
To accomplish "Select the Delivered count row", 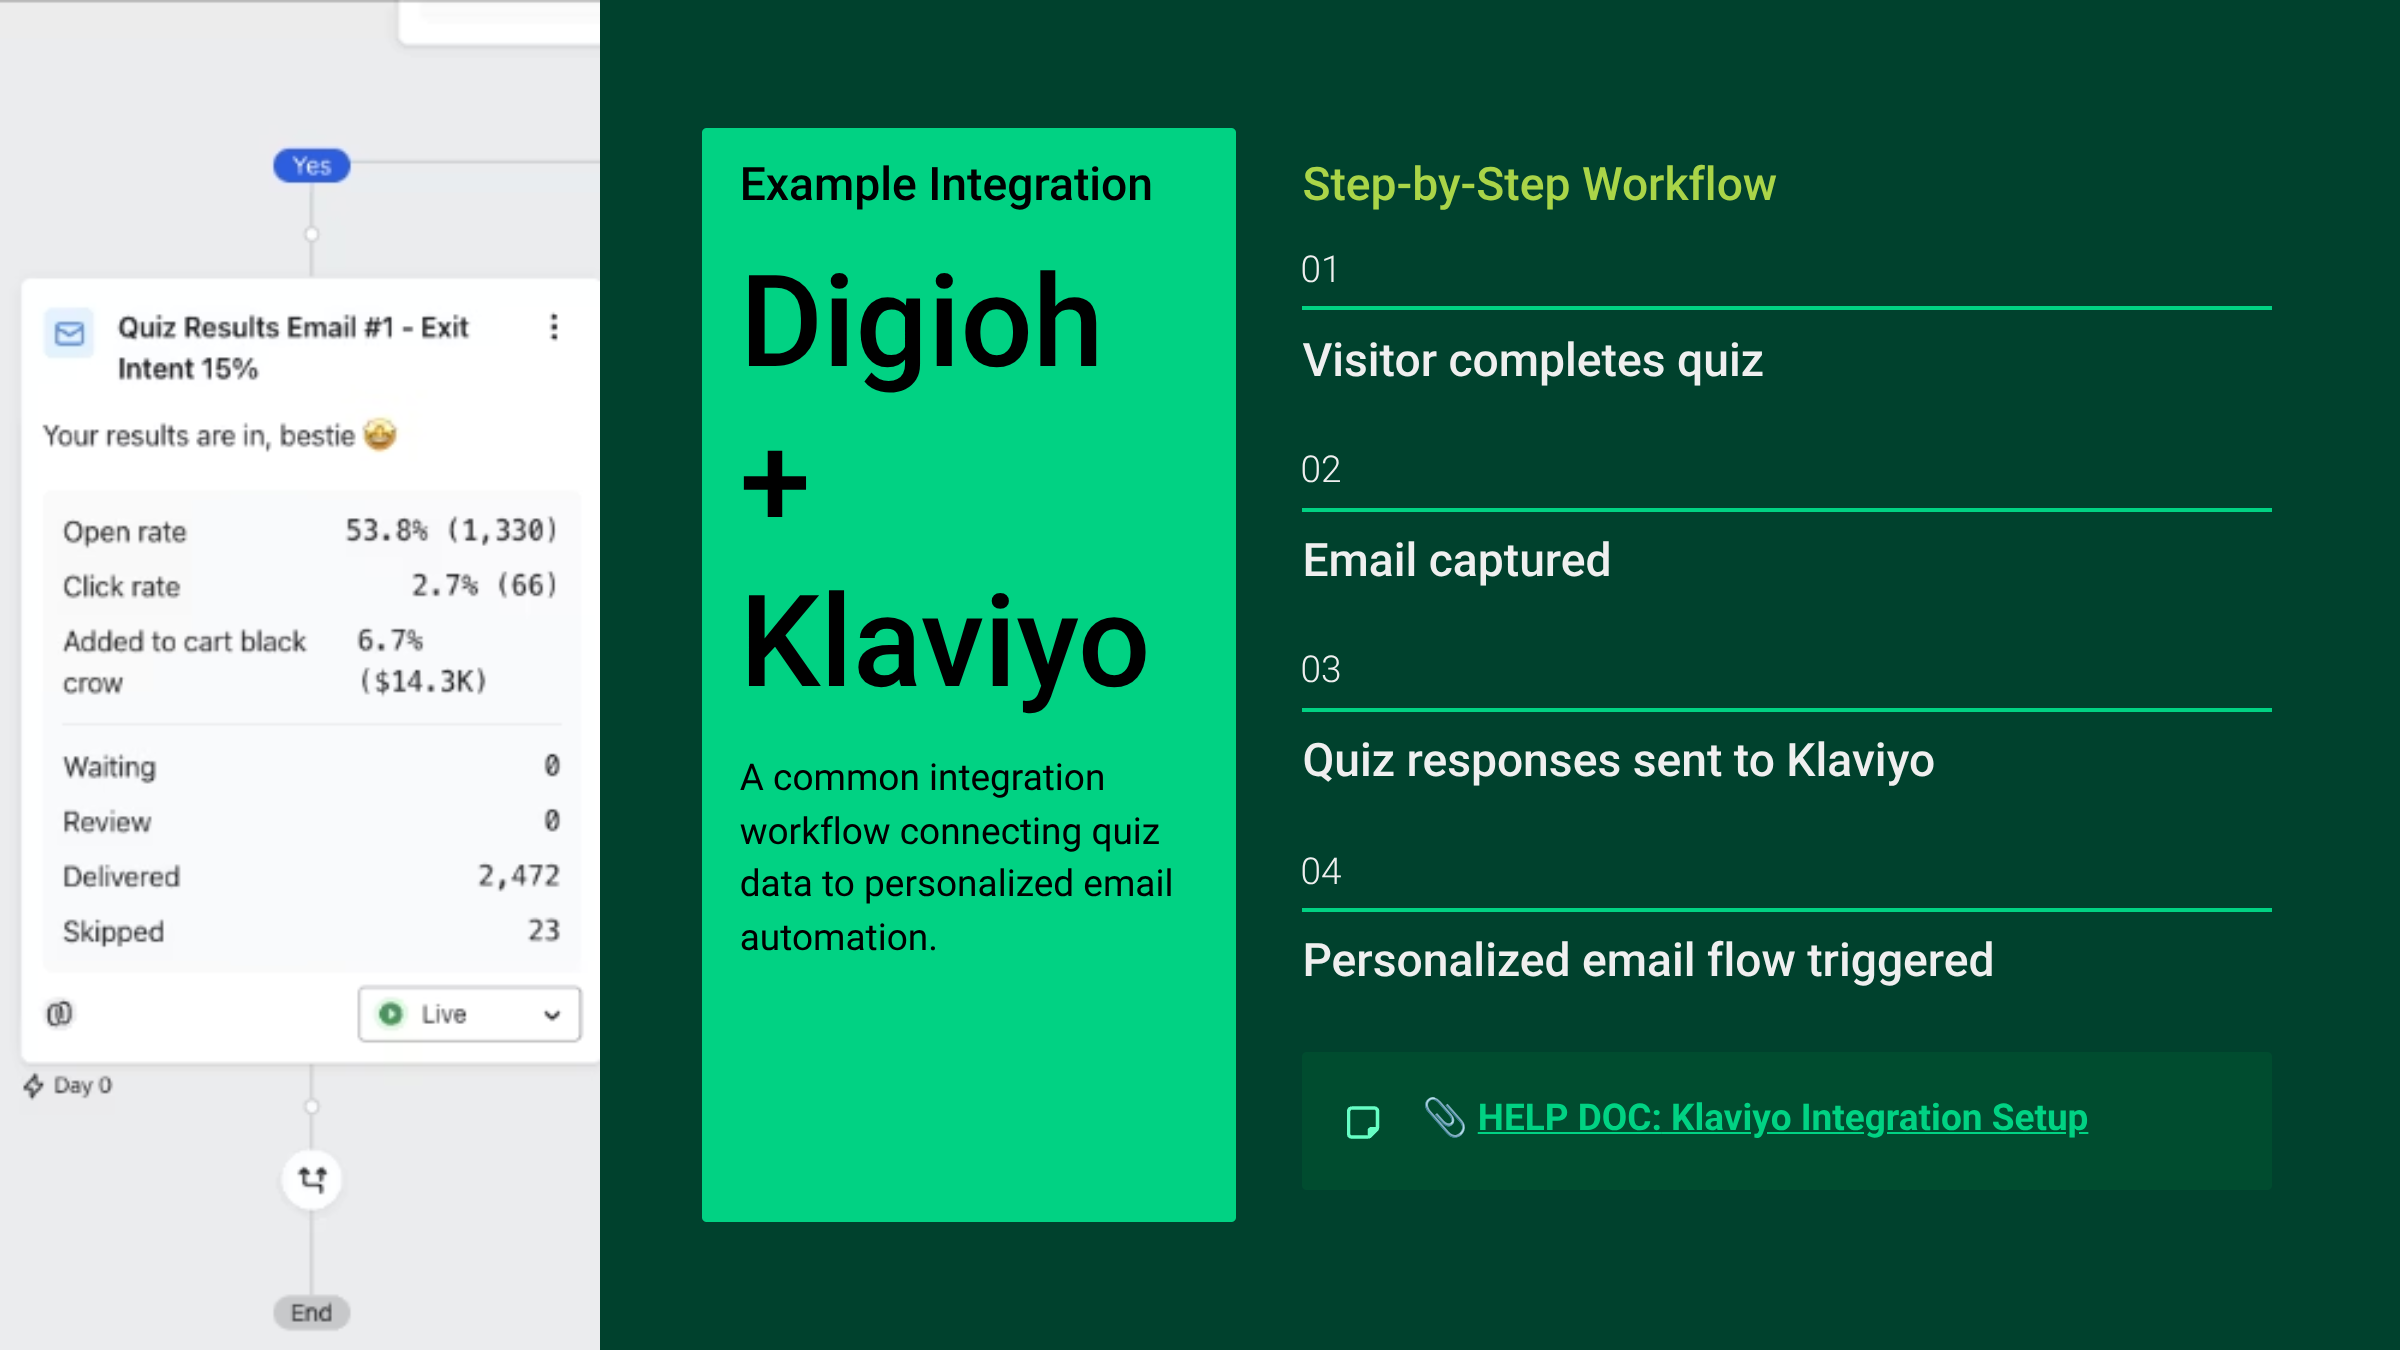I will (310, 876).
